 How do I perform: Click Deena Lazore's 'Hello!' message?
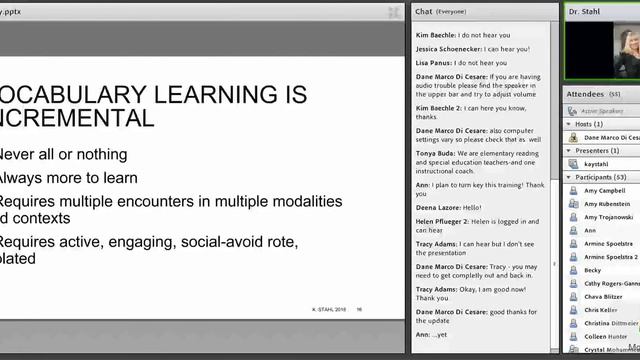click(x=449, y=207)
